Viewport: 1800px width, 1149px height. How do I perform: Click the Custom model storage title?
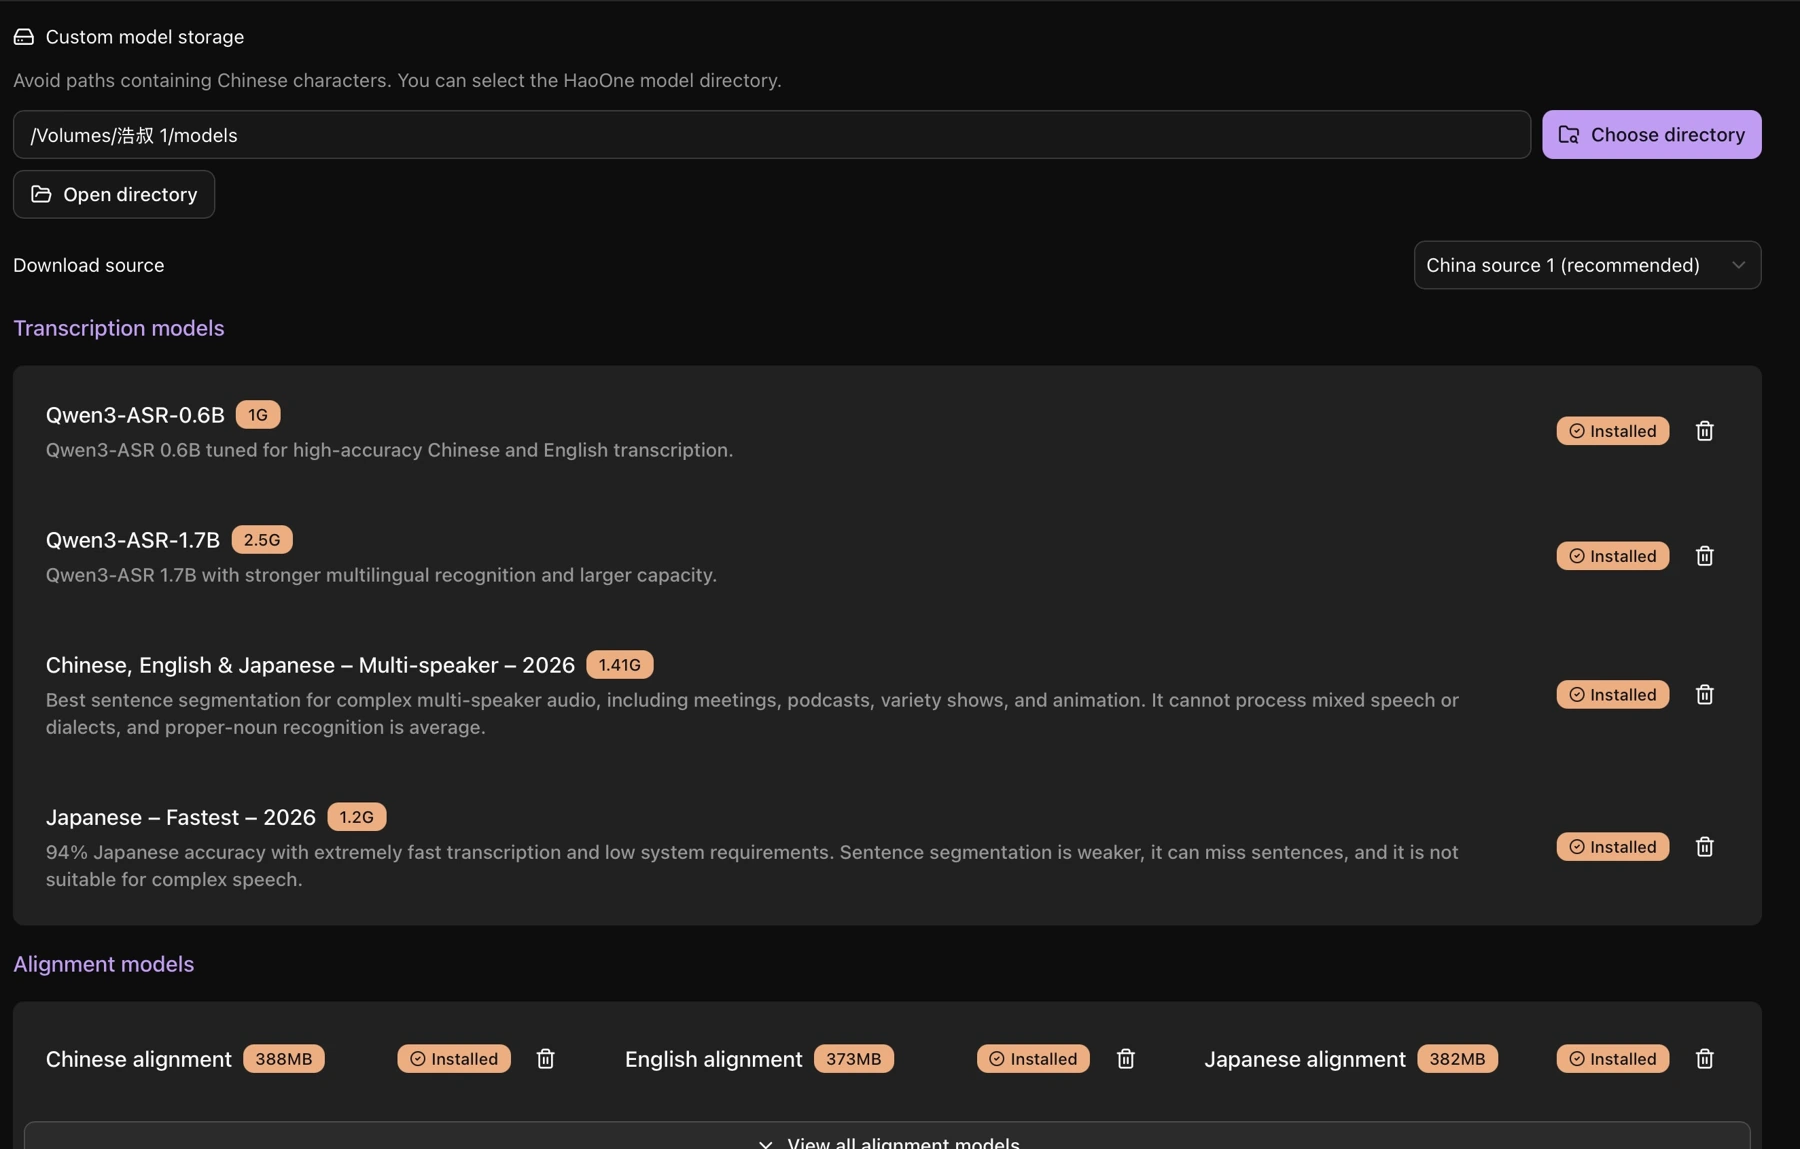145,37
